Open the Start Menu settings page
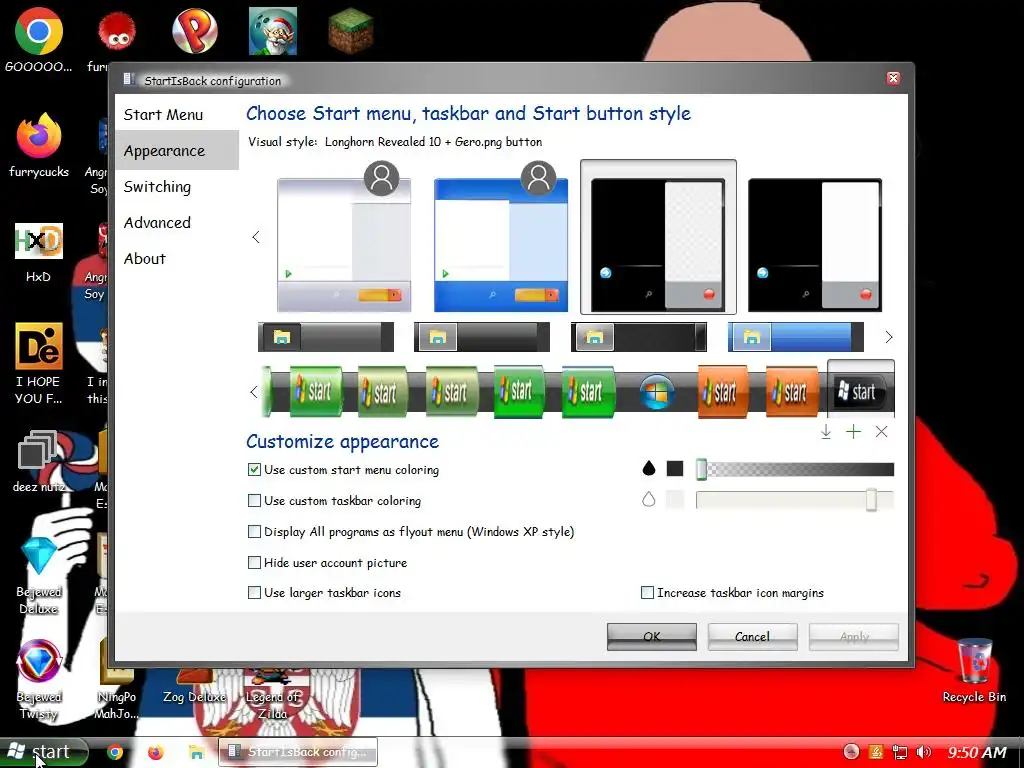The height and width of the screenshot is (768, 1024). click(x=163, y=115)
